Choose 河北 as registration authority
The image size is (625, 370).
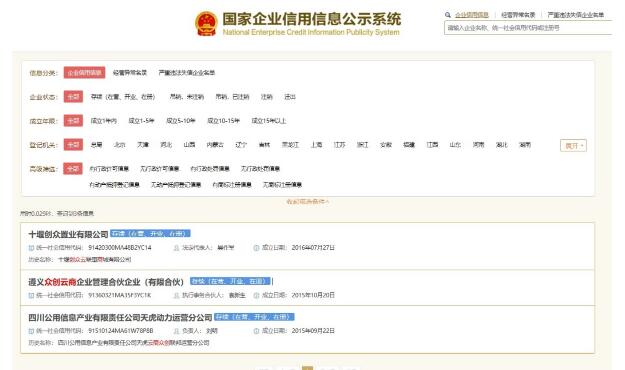coord(166,145)
